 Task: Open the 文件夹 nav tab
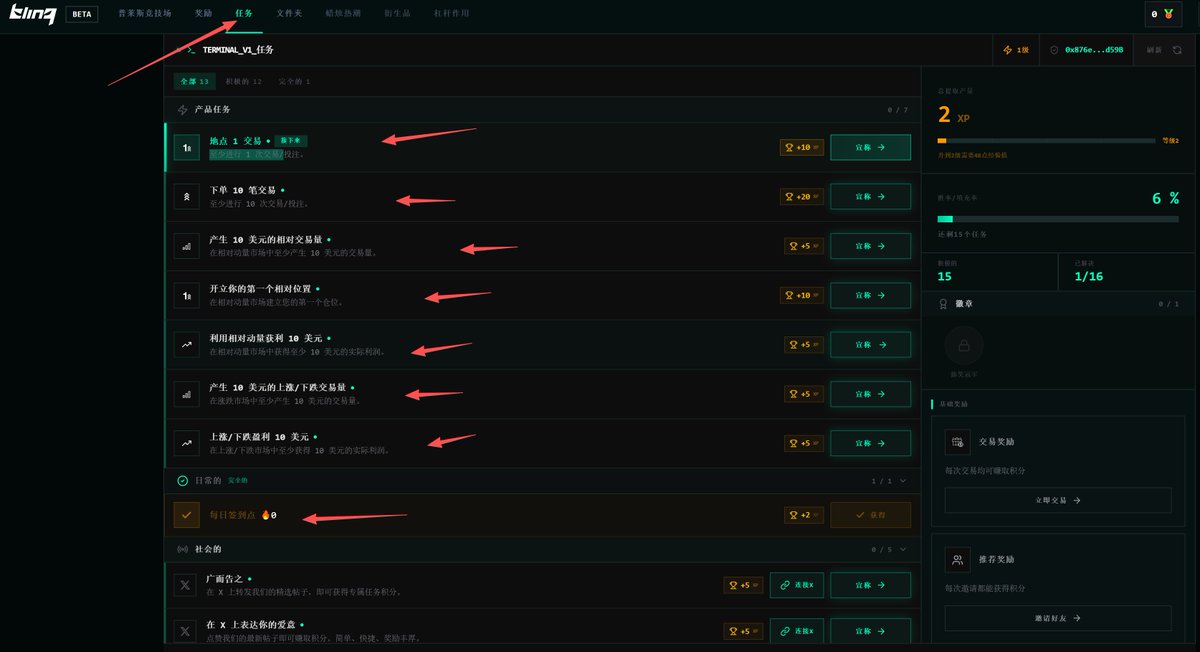pos(289,14)
